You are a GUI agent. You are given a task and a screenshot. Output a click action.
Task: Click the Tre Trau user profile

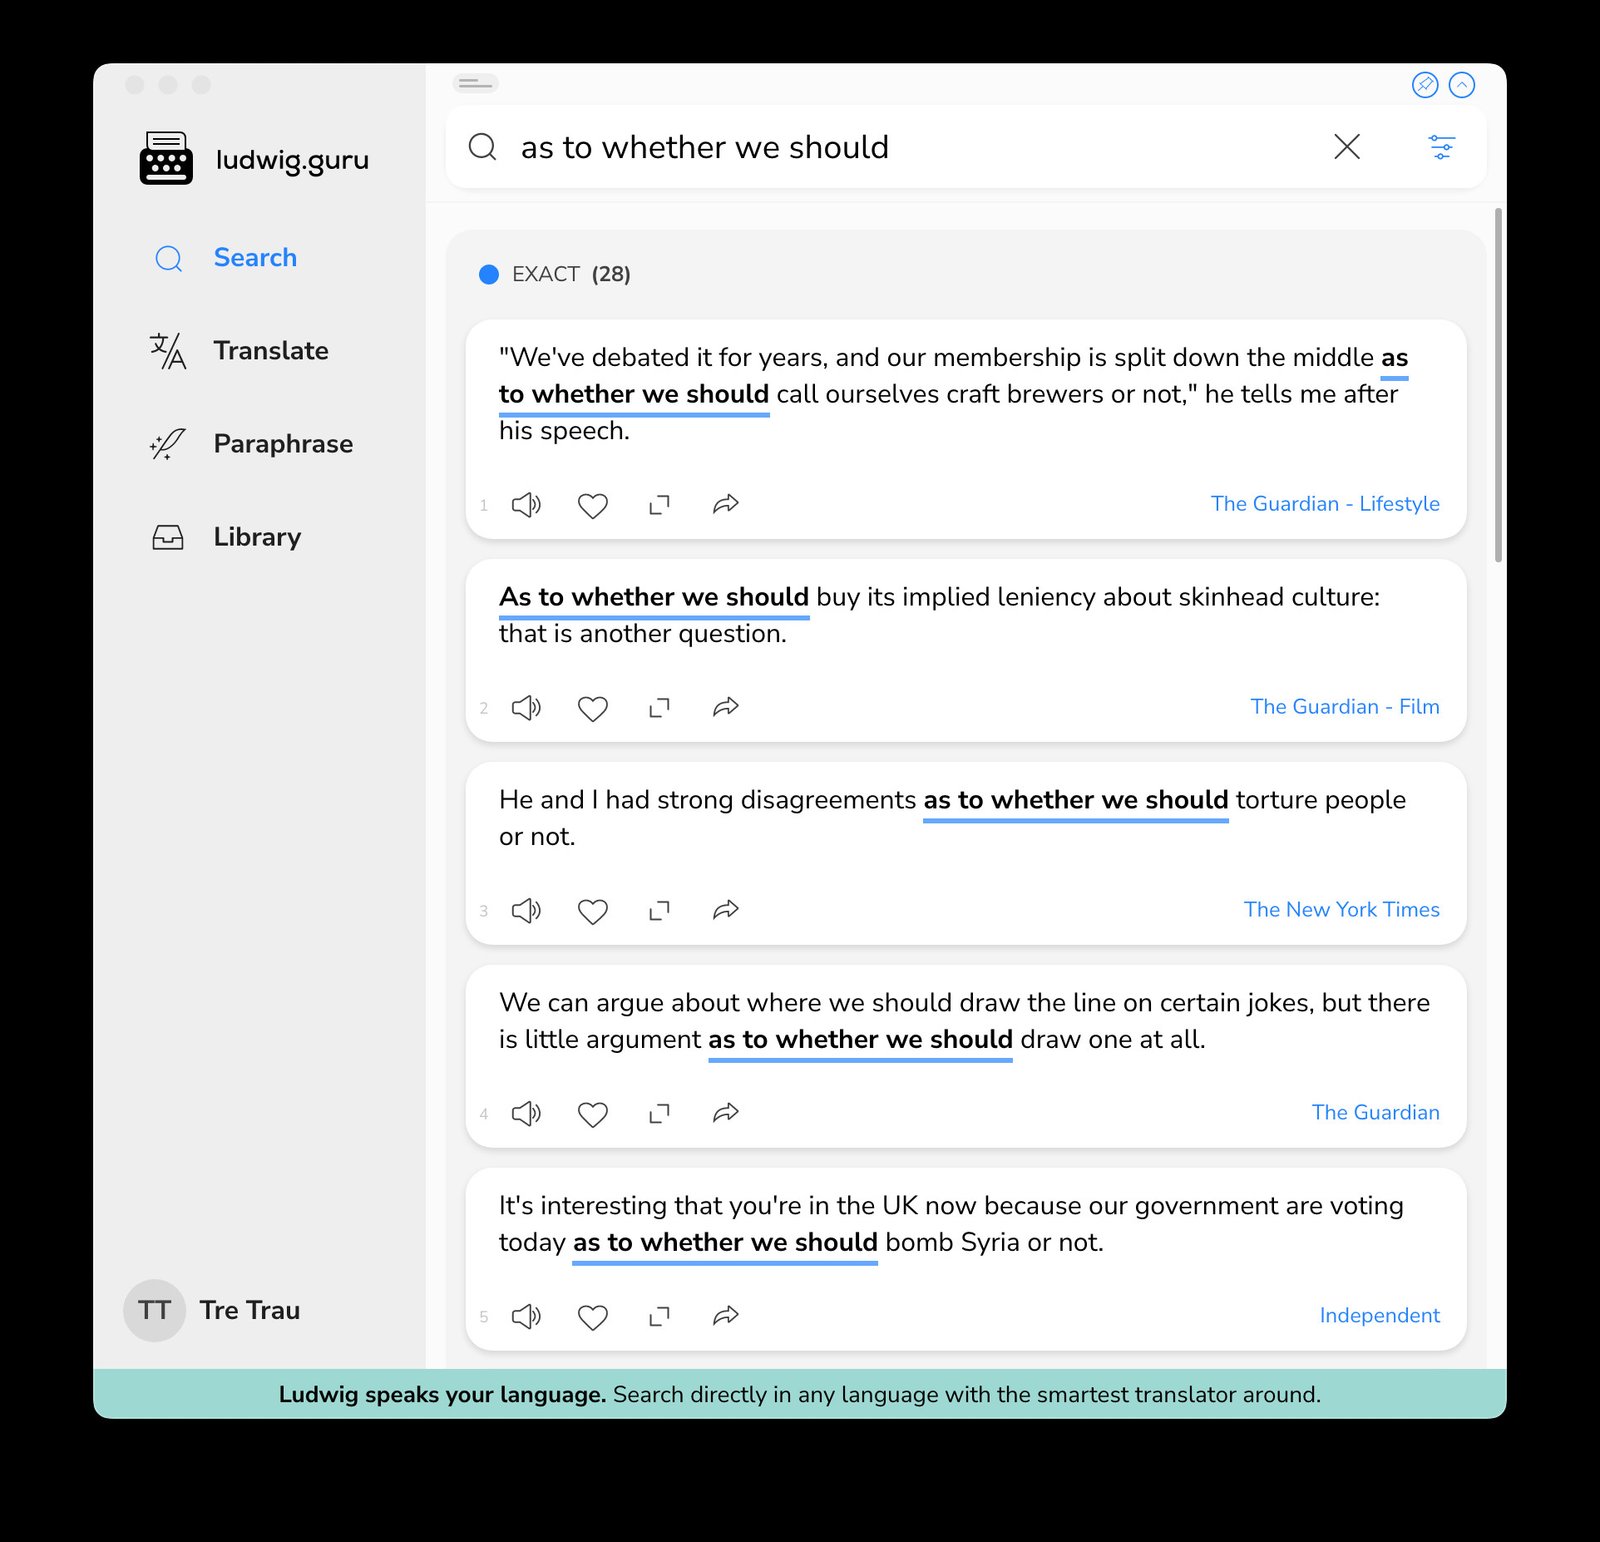[212, 1310]
